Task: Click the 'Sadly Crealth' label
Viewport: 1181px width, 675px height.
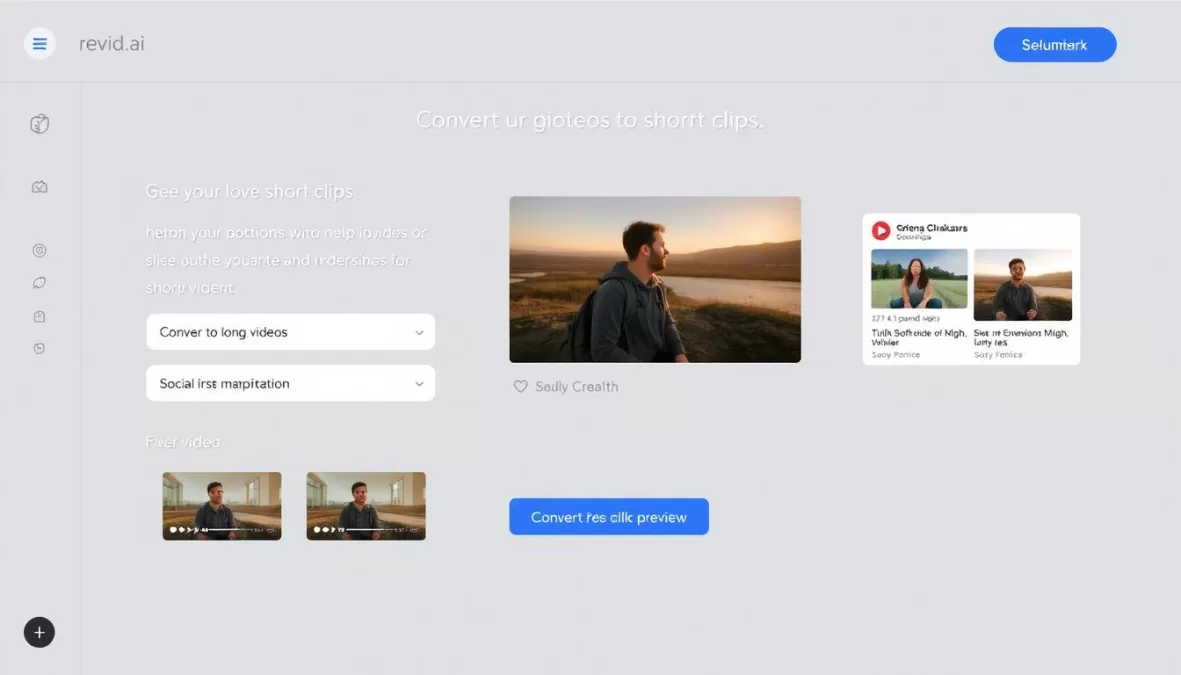Action: coord(576,386)
